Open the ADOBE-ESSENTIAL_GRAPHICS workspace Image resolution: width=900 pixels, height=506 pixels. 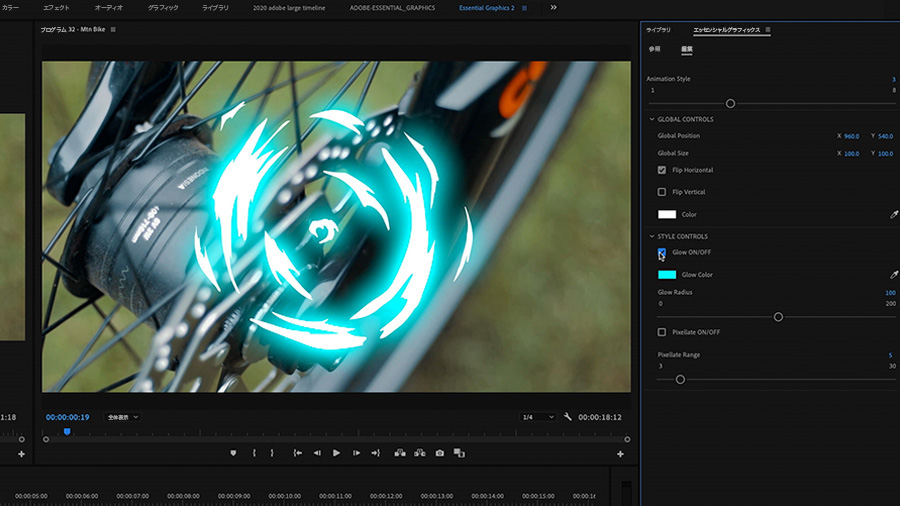pyautogui.click(x=392, y=8)
